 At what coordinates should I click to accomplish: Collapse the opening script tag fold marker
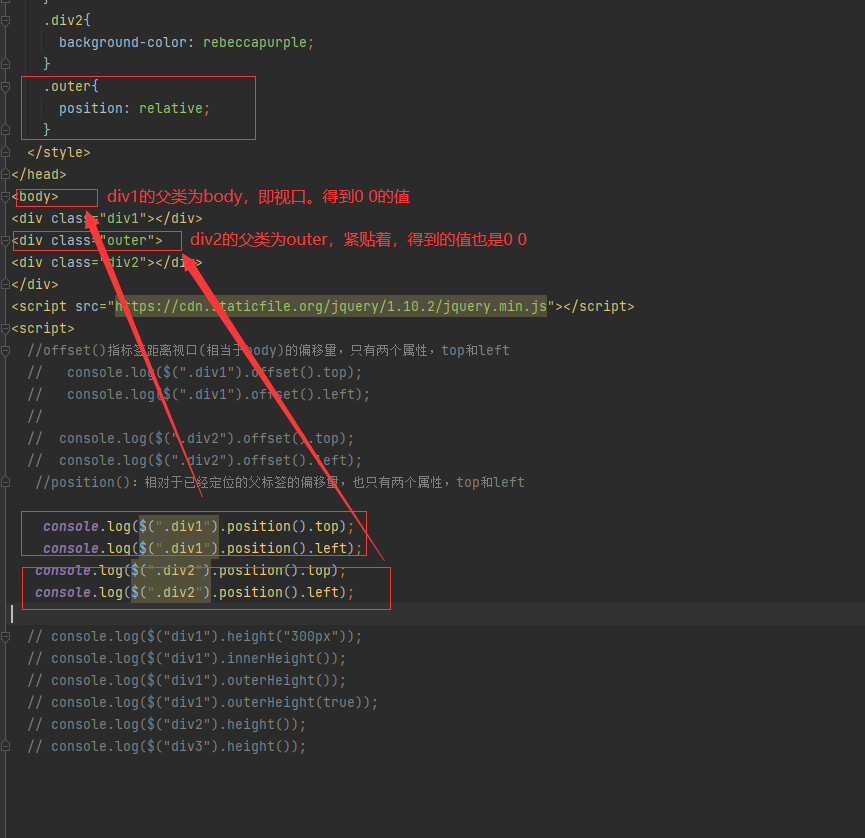[x=6, y=329]
